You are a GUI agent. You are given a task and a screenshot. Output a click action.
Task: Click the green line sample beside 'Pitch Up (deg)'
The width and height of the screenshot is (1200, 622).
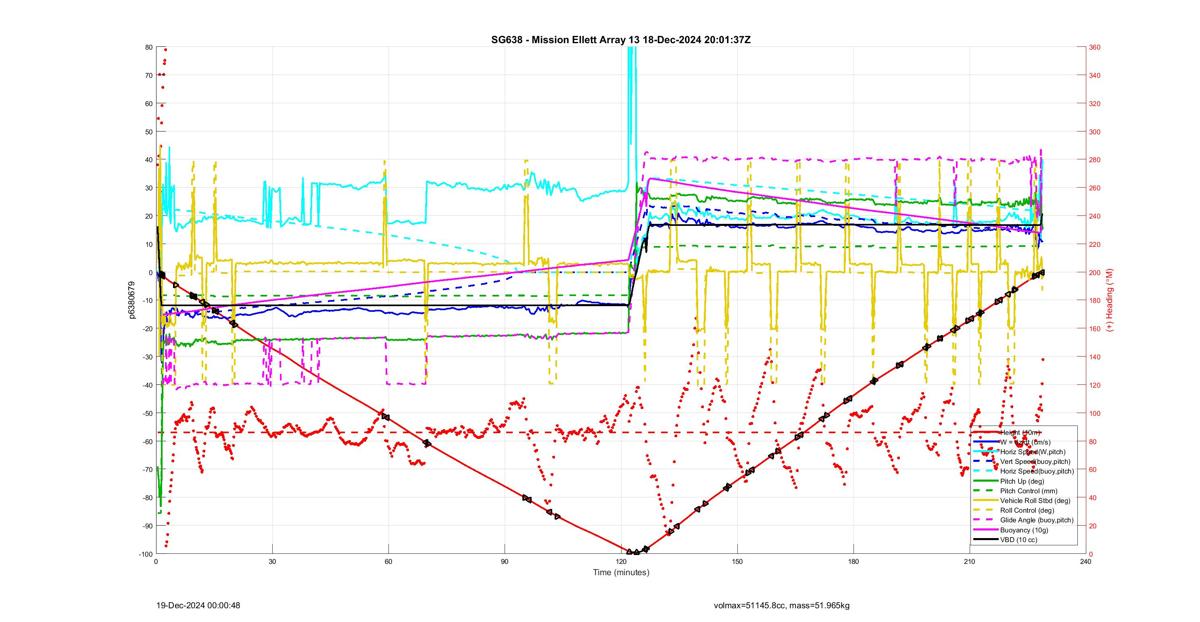click(x=986, y=481)
